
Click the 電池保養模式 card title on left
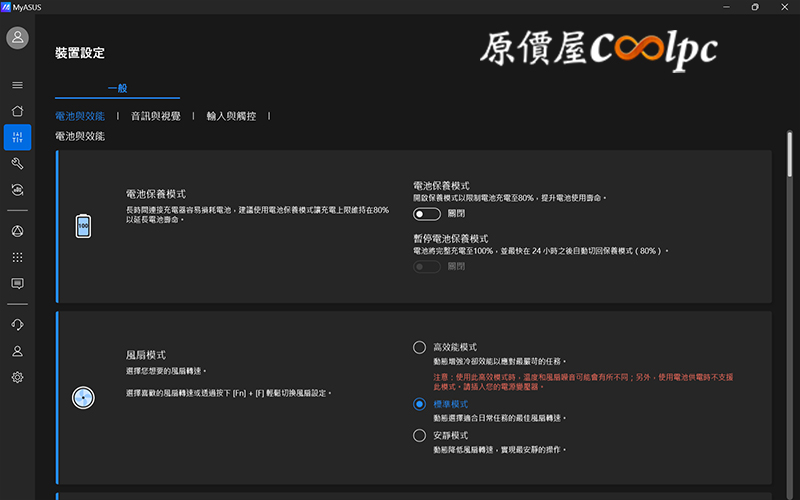click(x=156, y=194)
